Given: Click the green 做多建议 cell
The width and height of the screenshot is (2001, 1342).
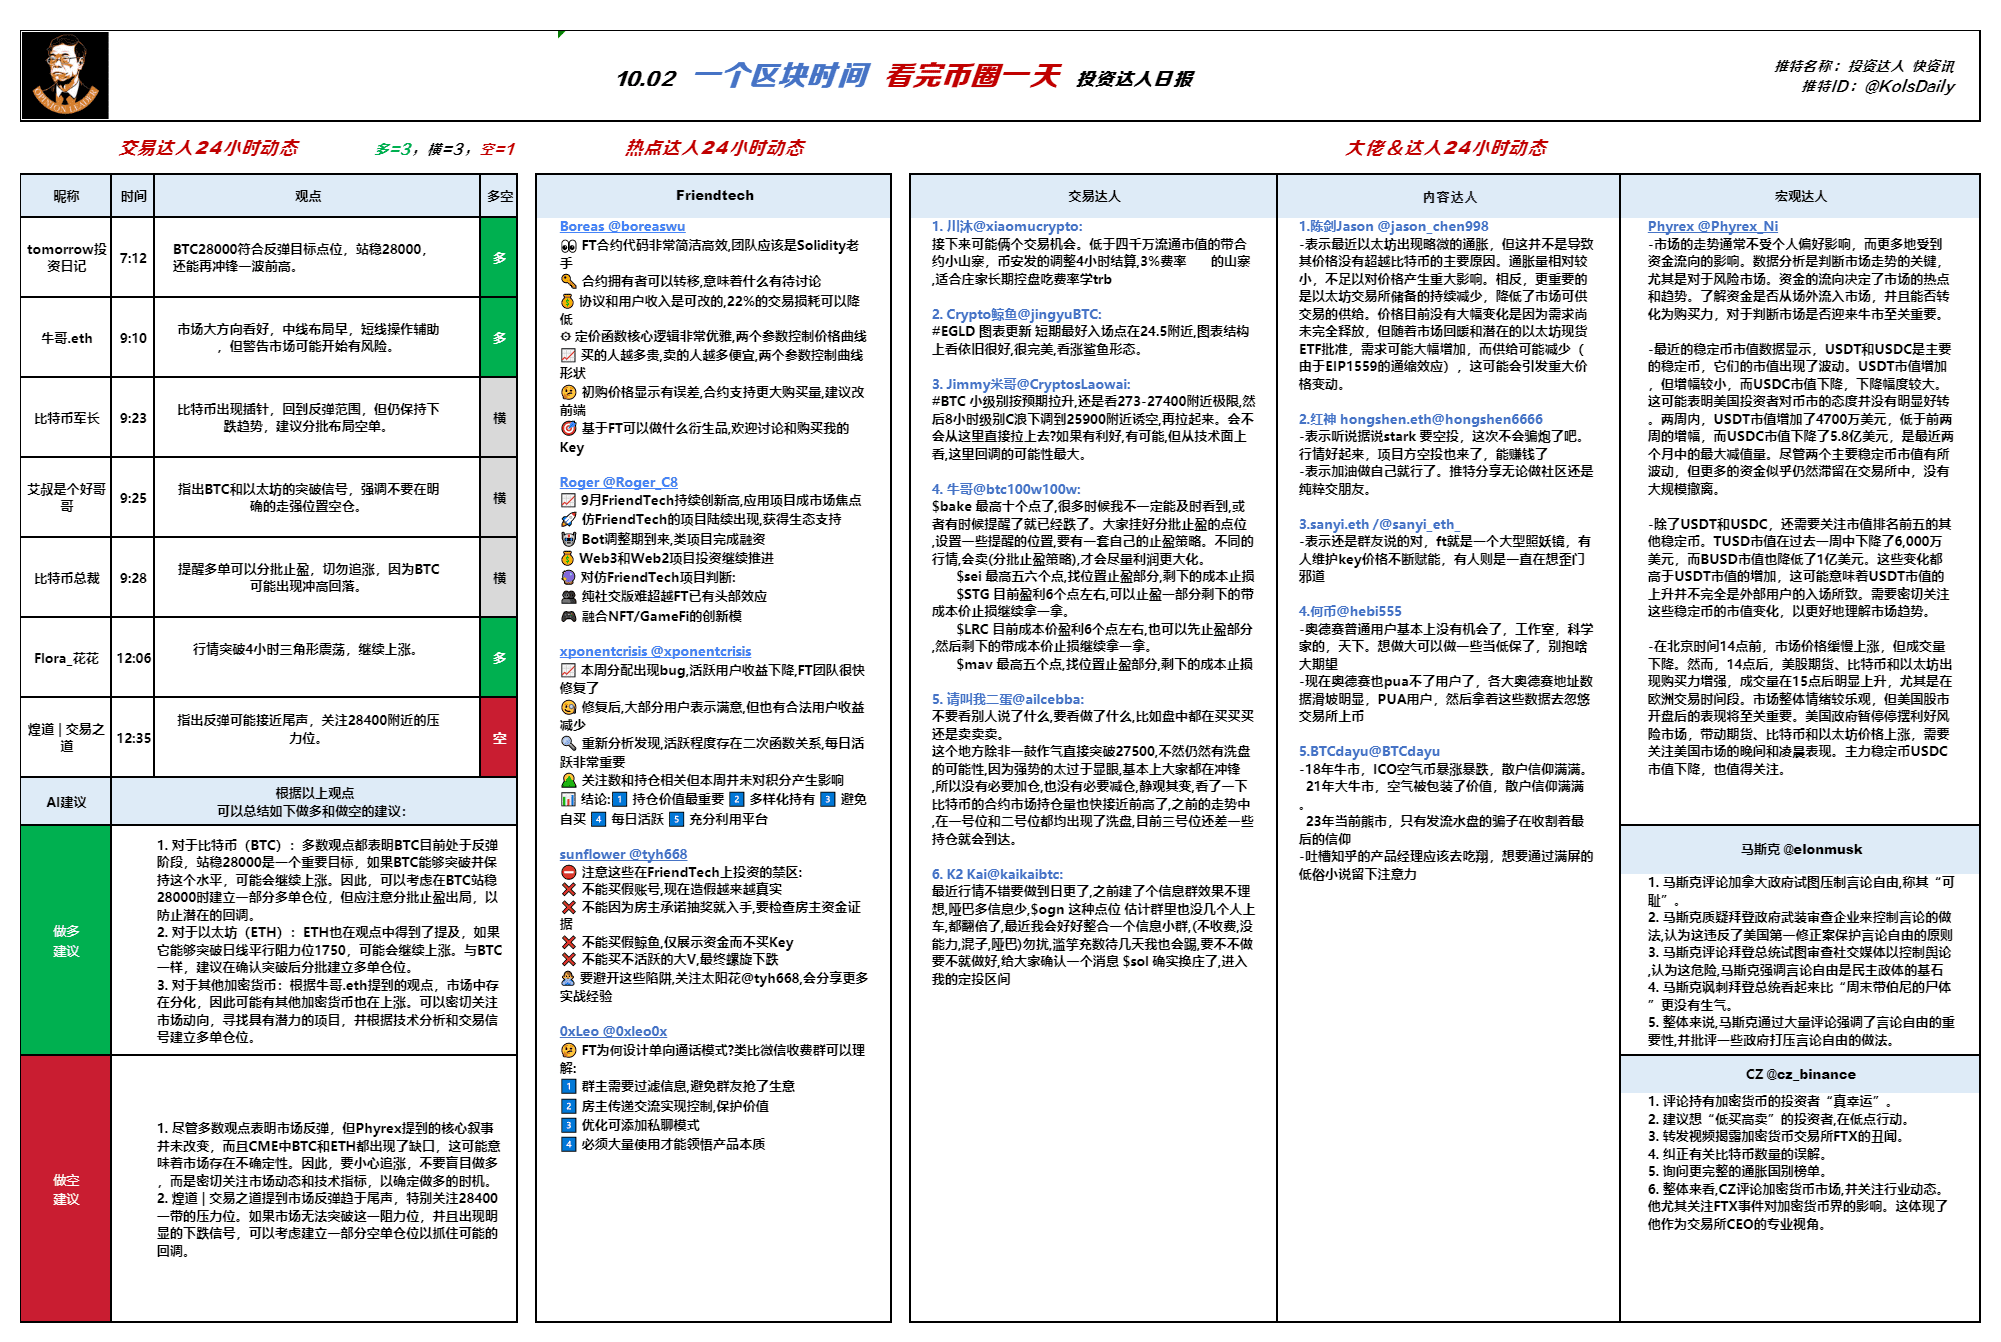Looking at the screenshot, I should [66, 940].
